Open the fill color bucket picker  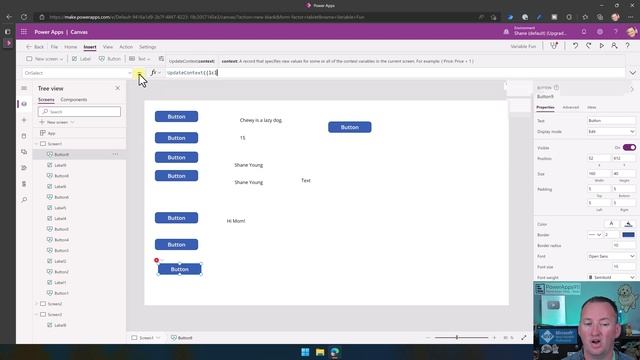(629, 224)
